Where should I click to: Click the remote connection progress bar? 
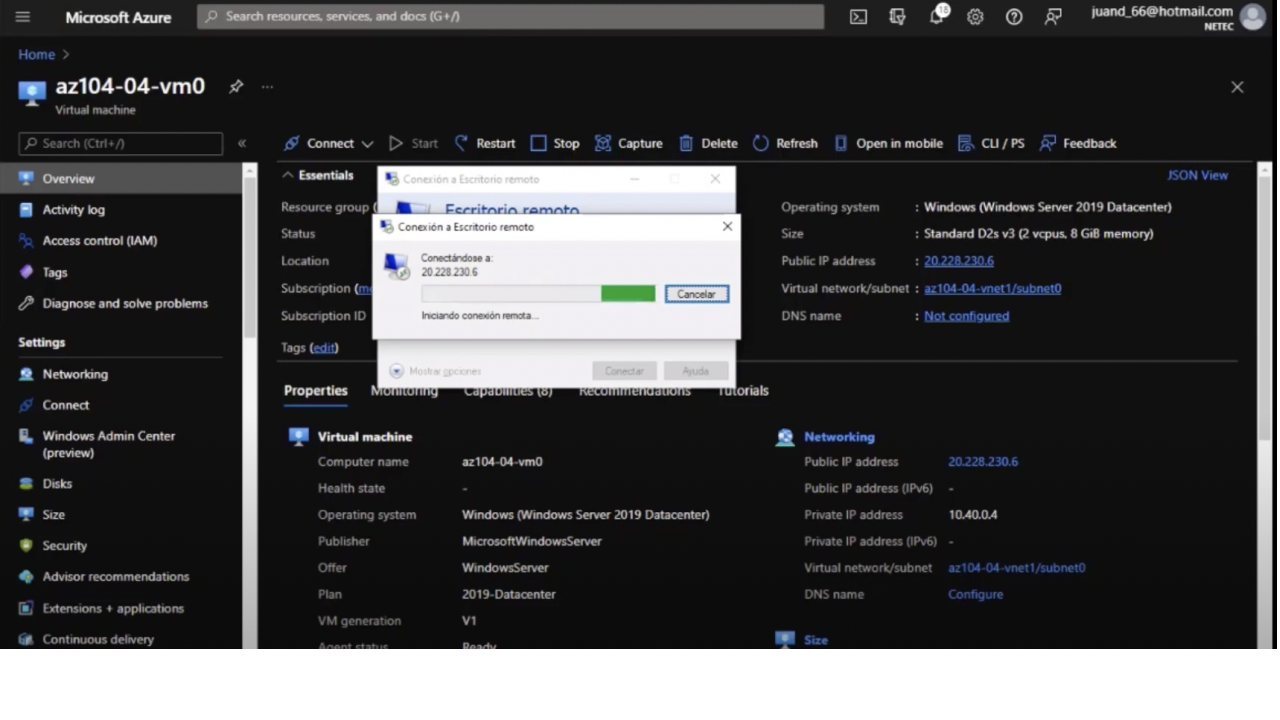[538, 293]
